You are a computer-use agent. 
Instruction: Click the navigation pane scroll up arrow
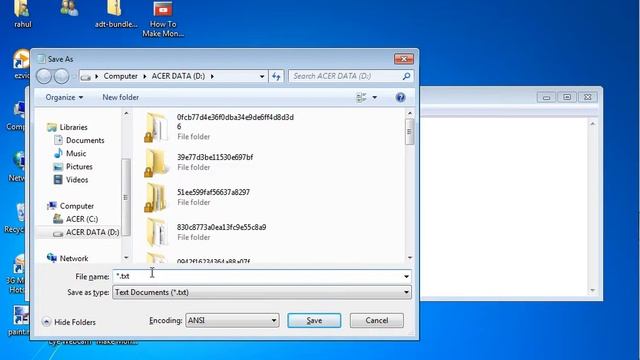pos(126,113)
